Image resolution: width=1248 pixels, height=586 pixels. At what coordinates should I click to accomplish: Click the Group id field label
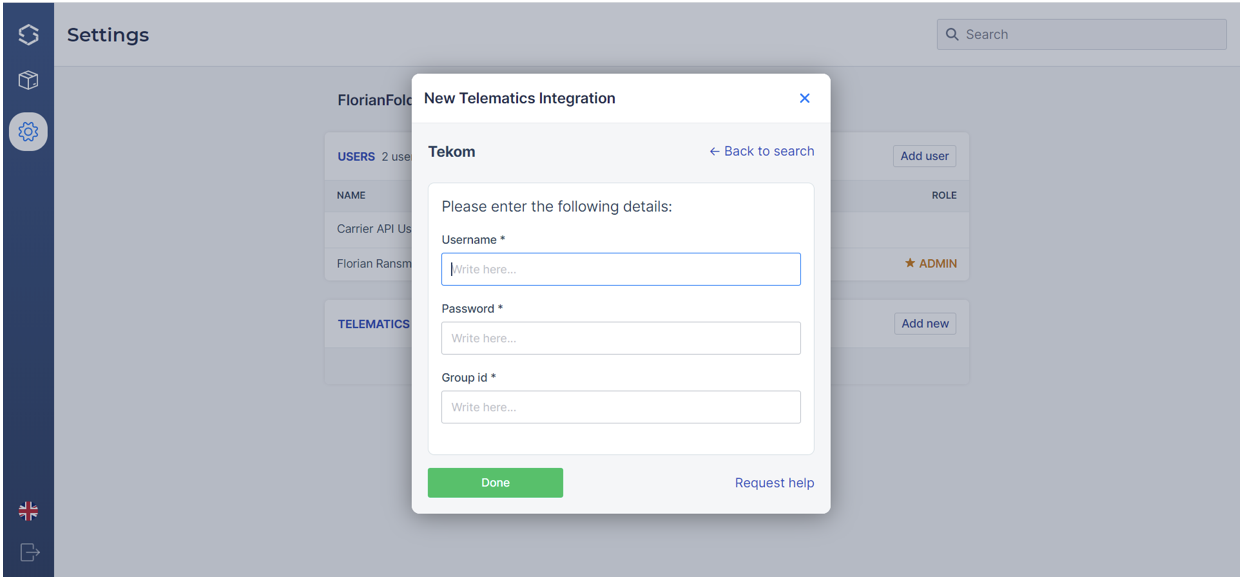tap(469, 378)
